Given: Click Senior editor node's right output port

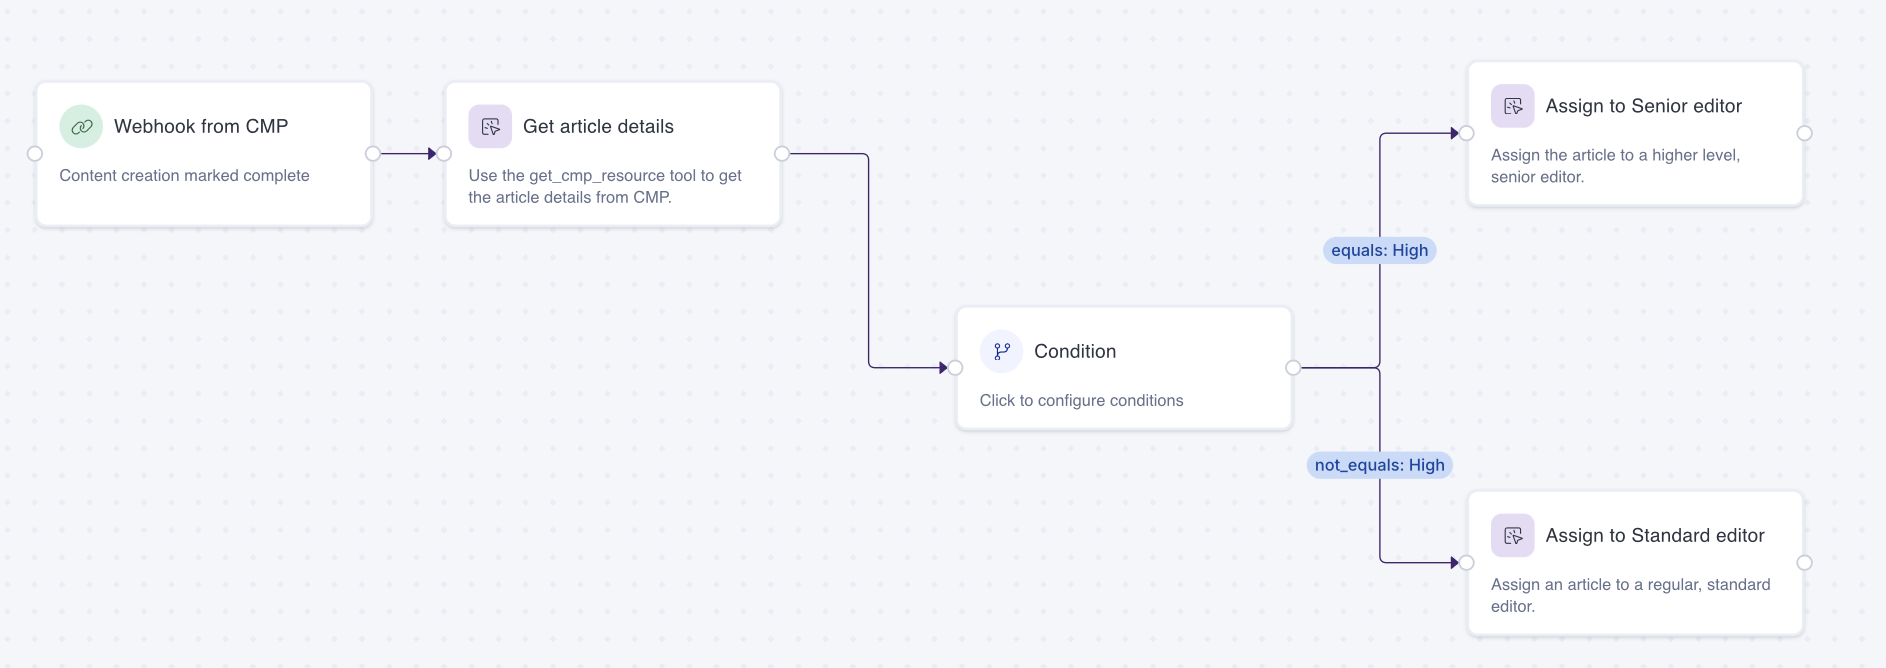Looking at the screenshot, I should [x=1804, y=133].
